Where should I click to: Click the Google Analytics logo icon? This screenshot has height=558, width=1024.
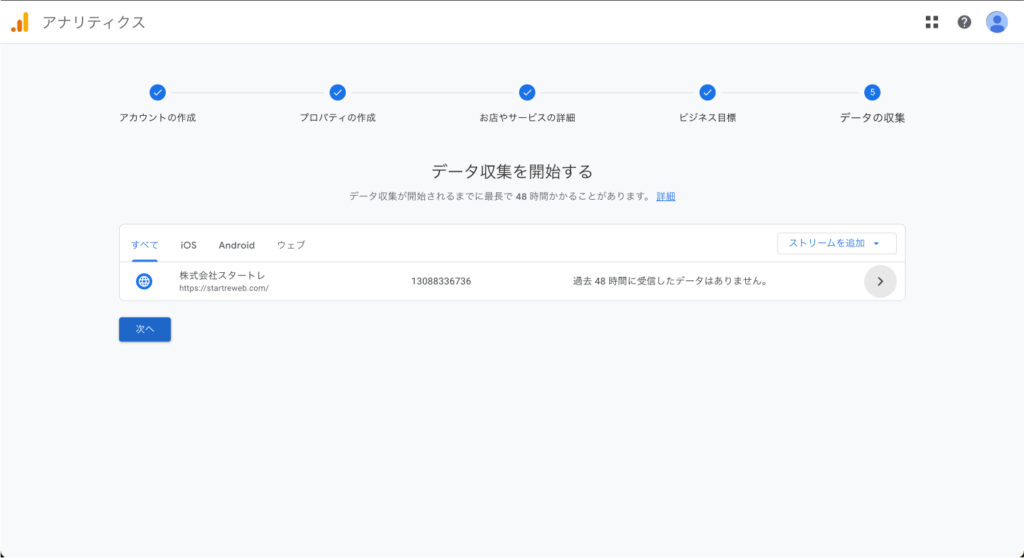(x=20, y=22)
